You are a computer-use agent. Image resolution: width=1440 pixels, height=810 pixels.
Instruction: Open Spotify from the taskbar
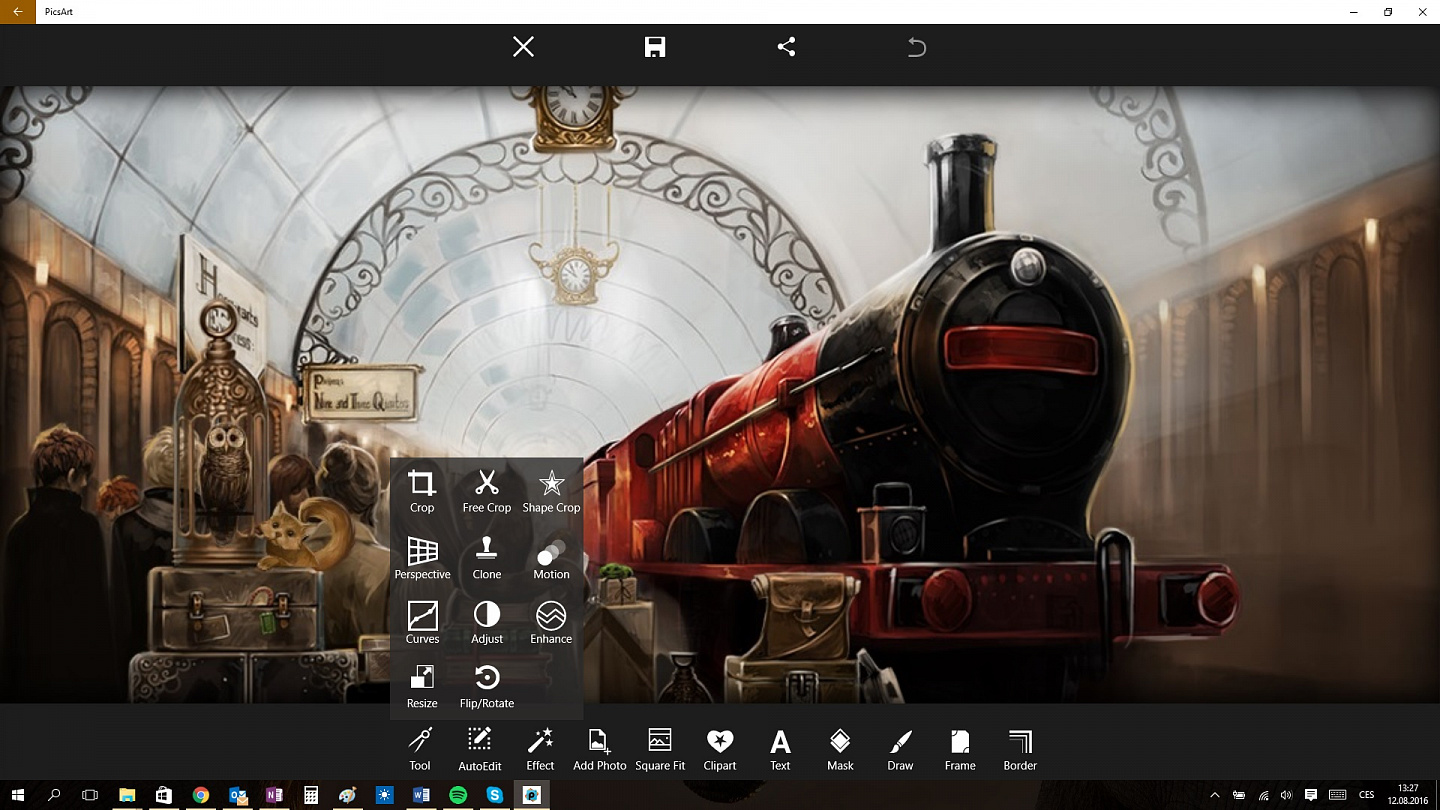tap(458, 796)
